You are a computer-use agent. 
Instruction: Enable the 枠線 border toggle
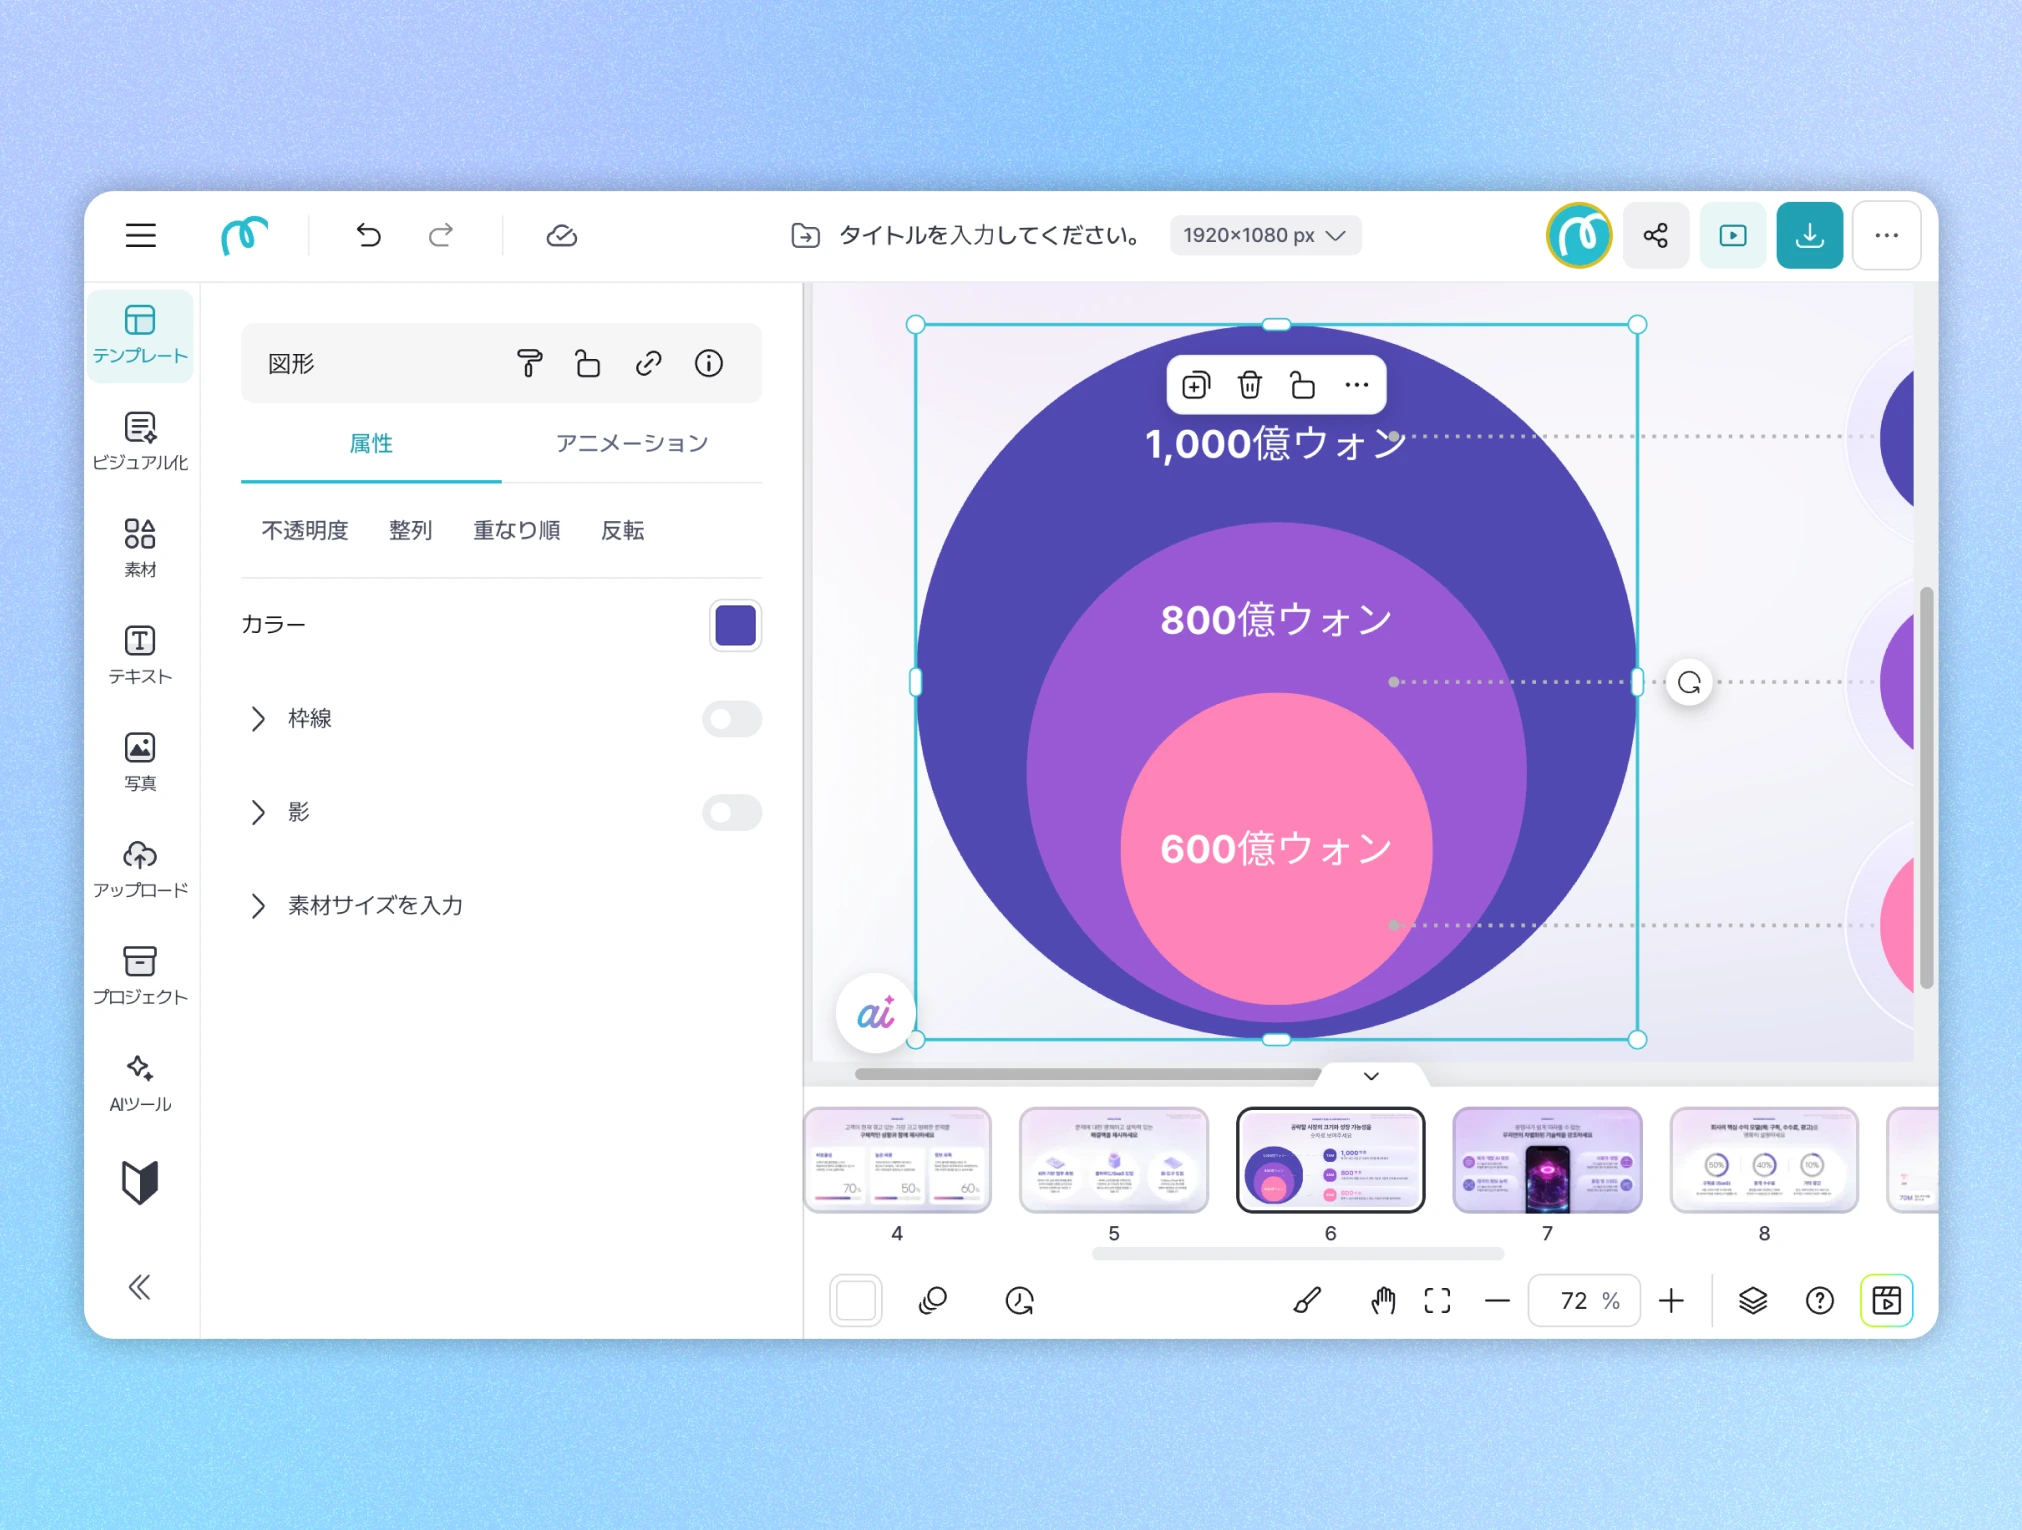[x=732, y=719]
